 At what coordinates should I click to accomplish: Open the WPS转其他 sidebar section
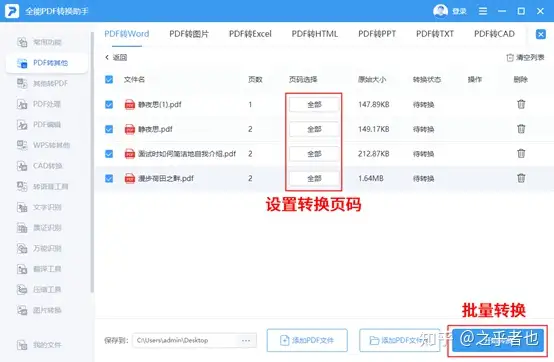43,145
